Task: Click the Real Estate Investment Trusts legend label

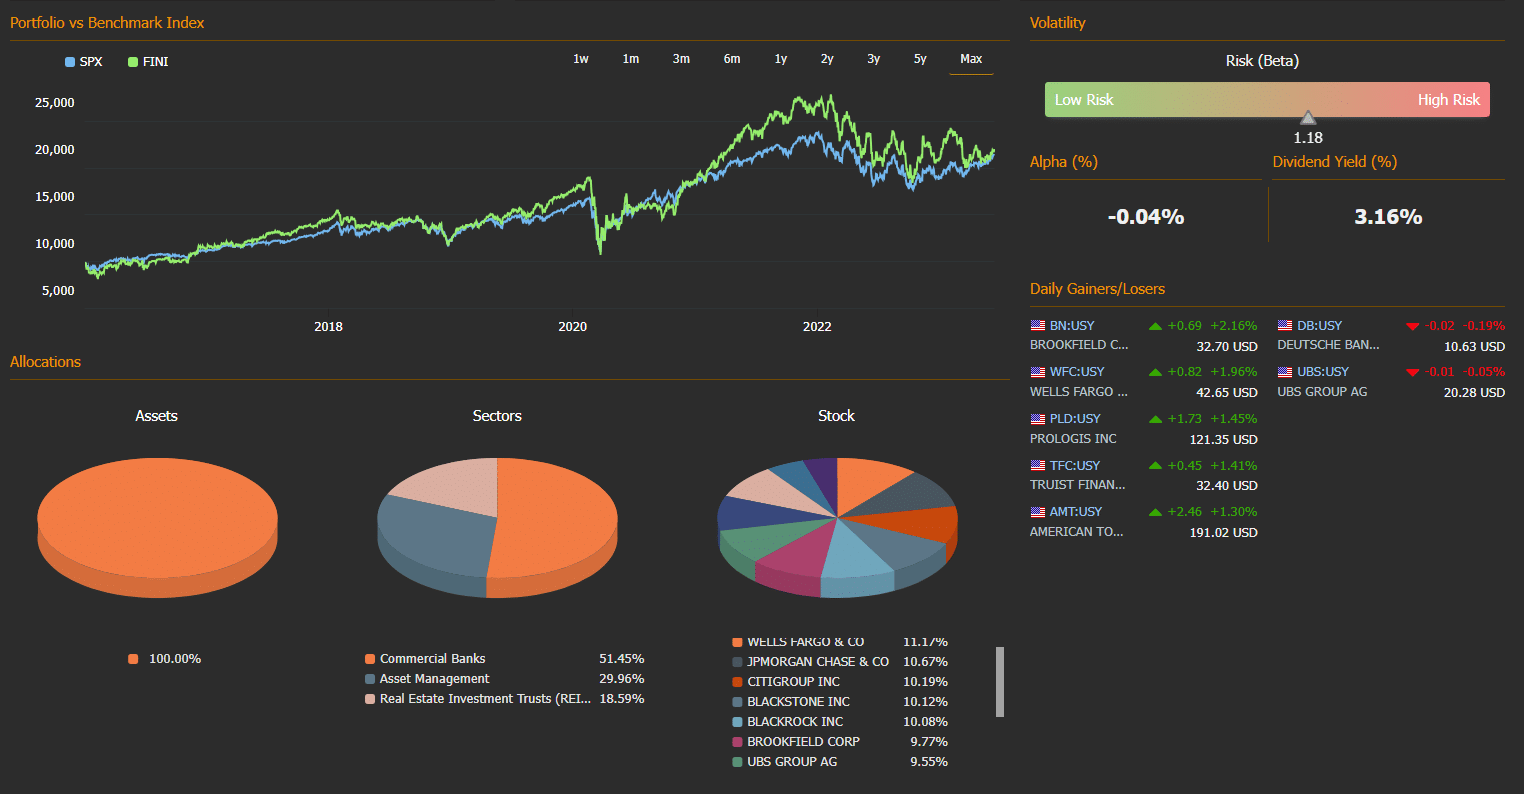Action: point(486,699)
